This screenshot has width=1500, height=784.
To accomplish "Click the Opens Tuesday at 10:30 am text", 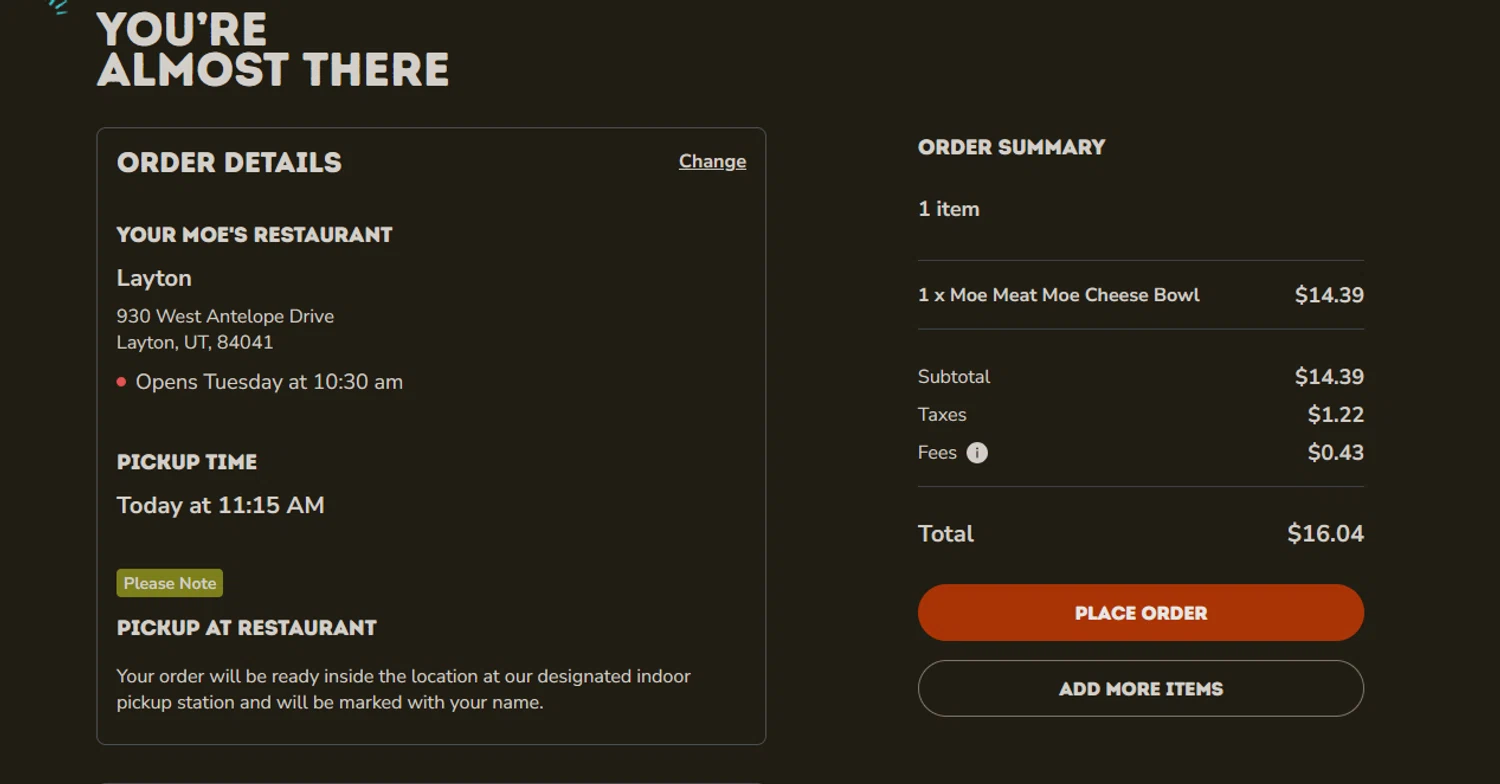I will pos(269,382).
